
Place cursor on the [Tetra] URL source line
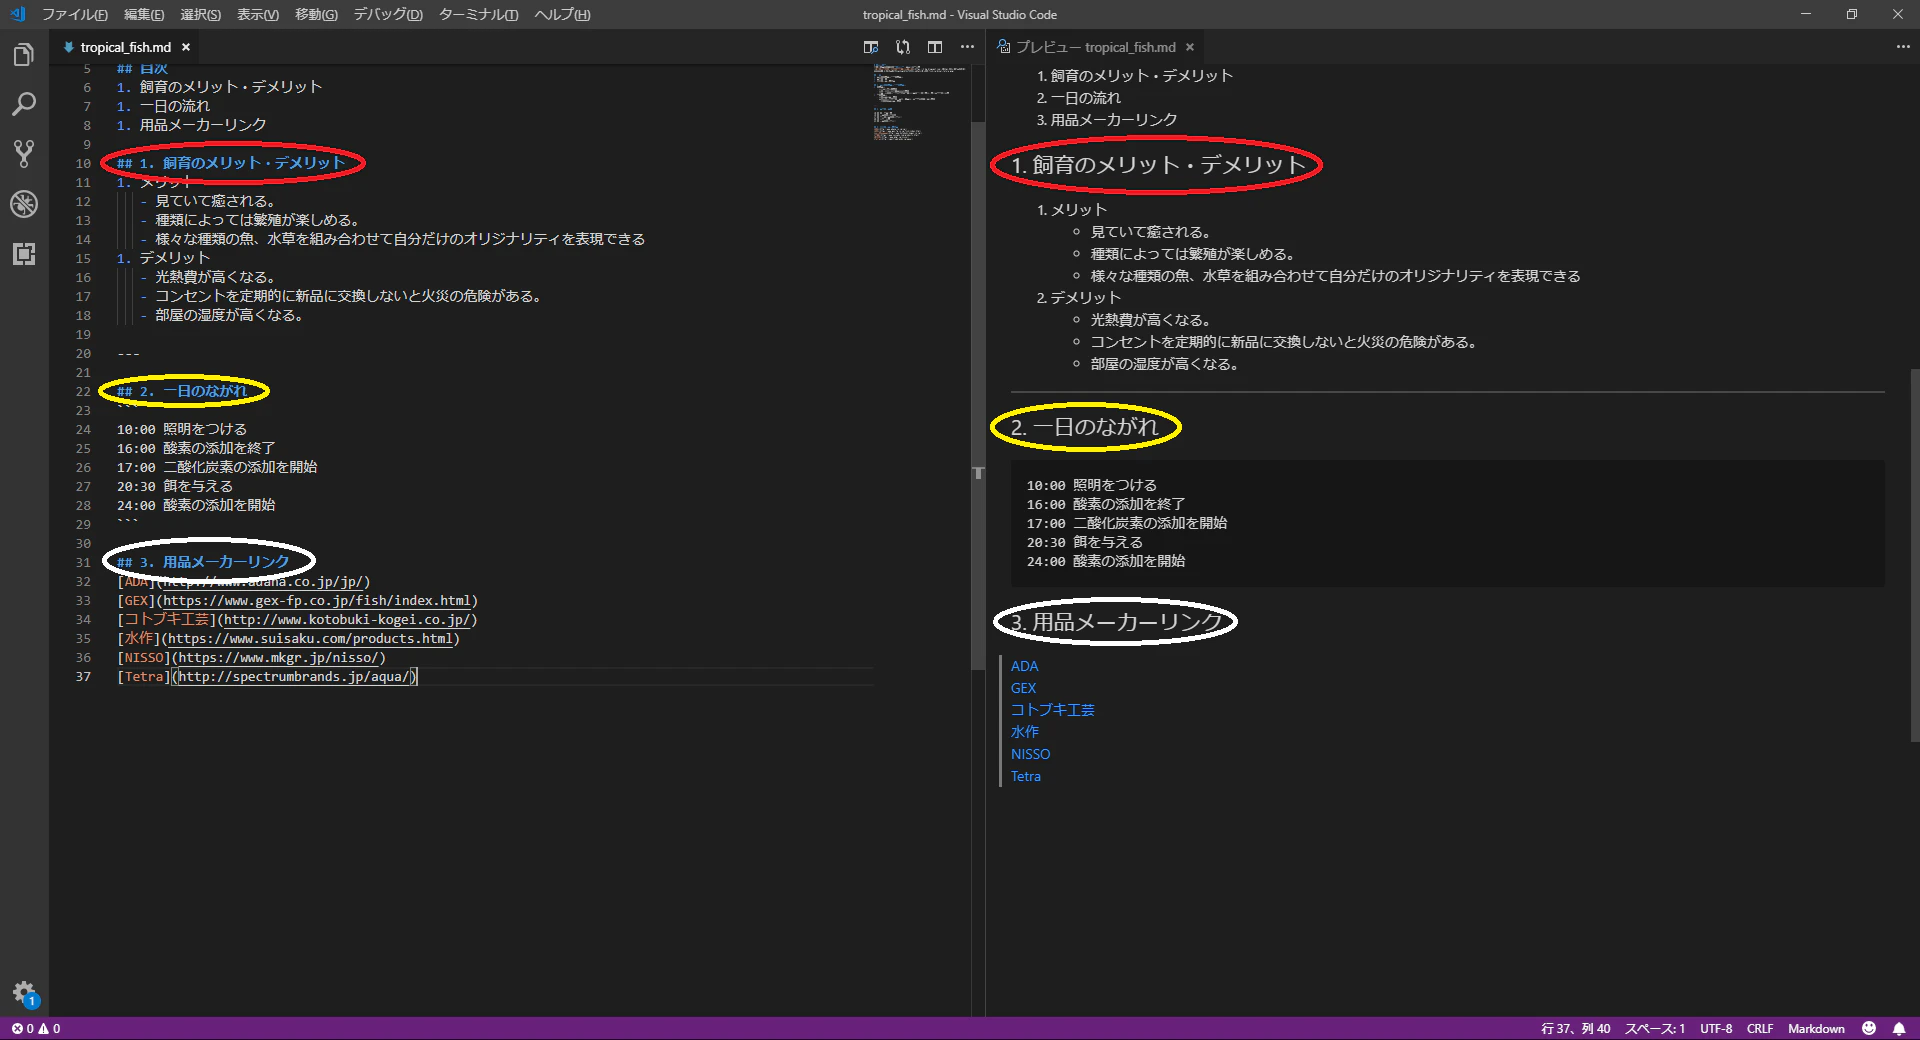click(x=267, y=677)
